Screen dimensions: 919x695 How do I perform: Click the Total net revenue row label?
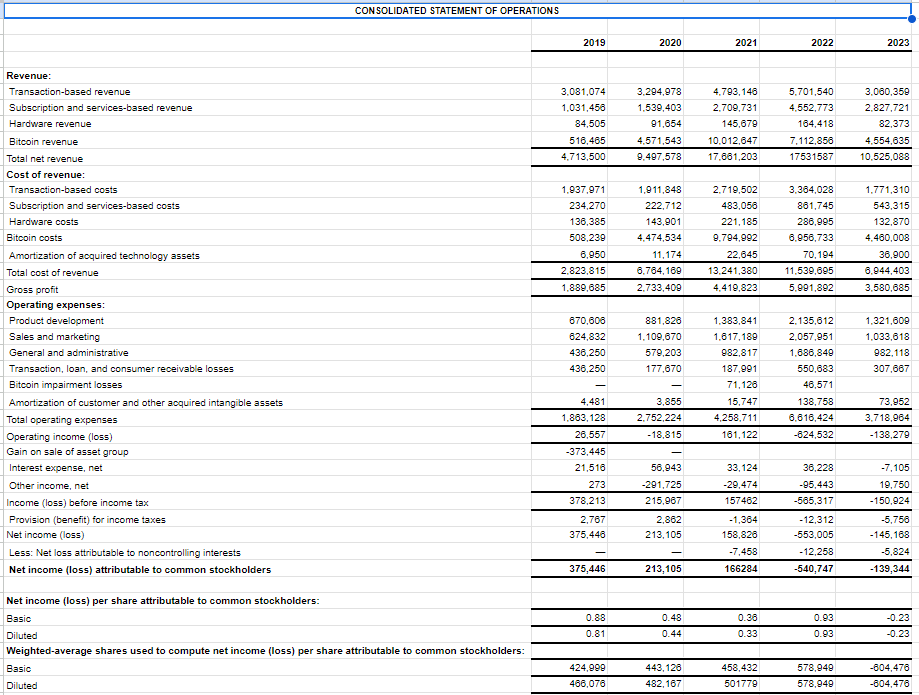[44, 157]
